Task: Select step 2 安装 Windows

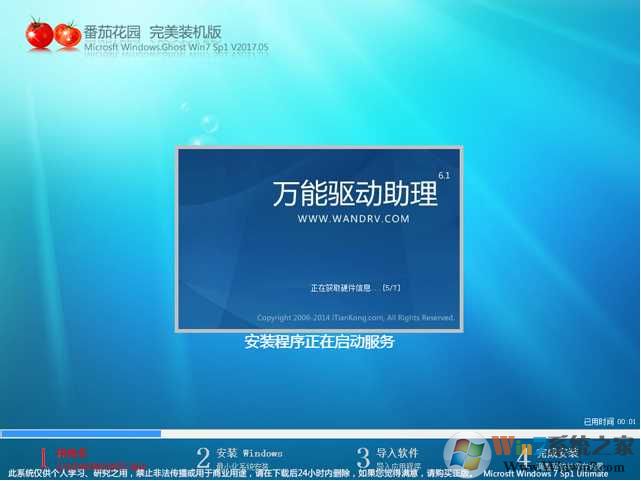Action: [x=239, y=457]
